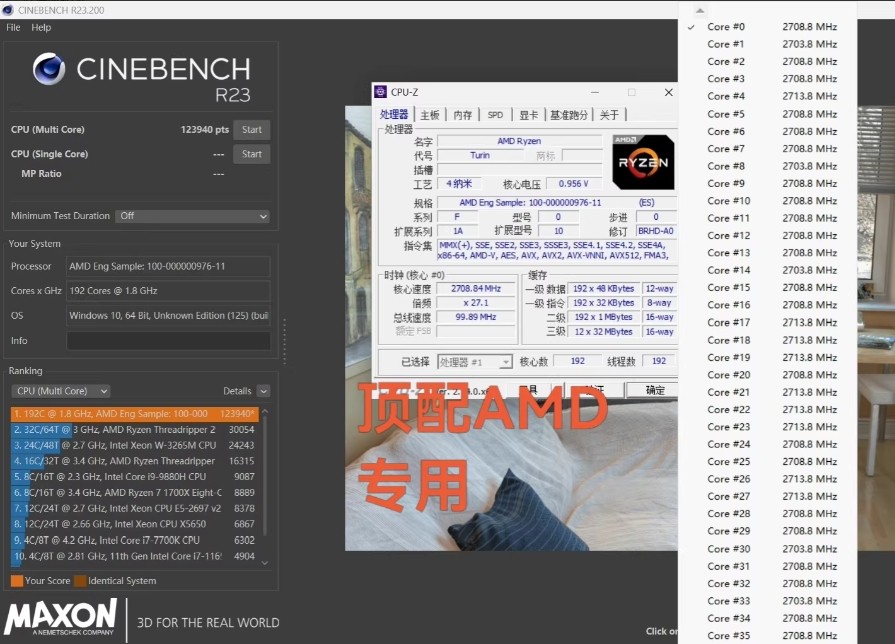Switch to the SPD tab in CPU-Z
The height and width of the screenshot is (644, 895).
[495, 114]
